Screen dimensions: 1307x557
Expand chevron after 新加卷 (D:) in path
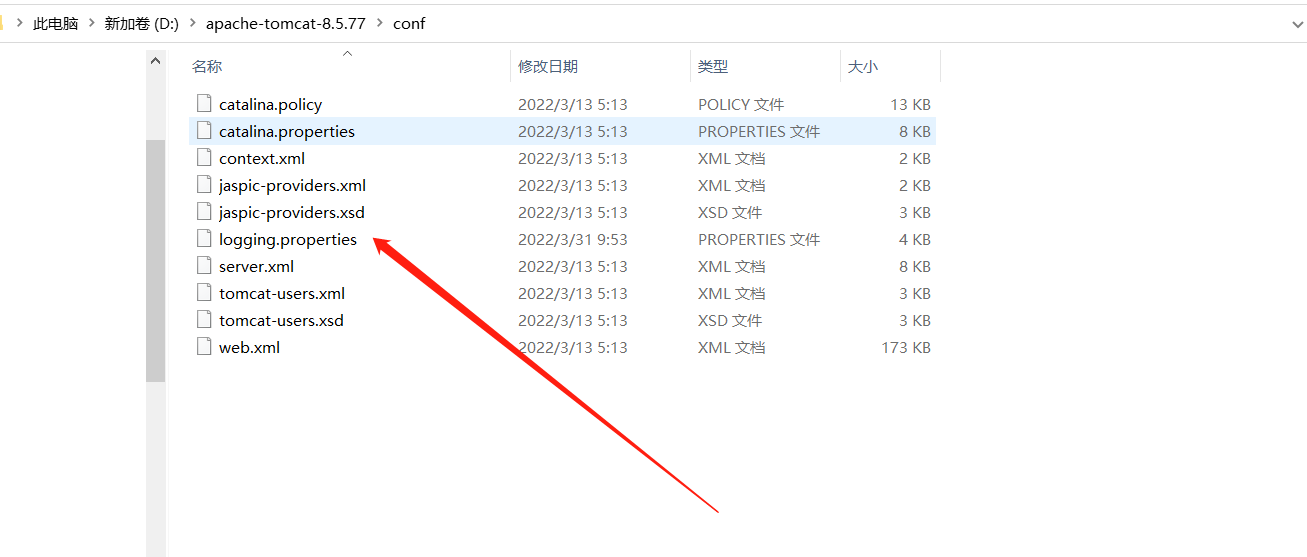point(192,24)
